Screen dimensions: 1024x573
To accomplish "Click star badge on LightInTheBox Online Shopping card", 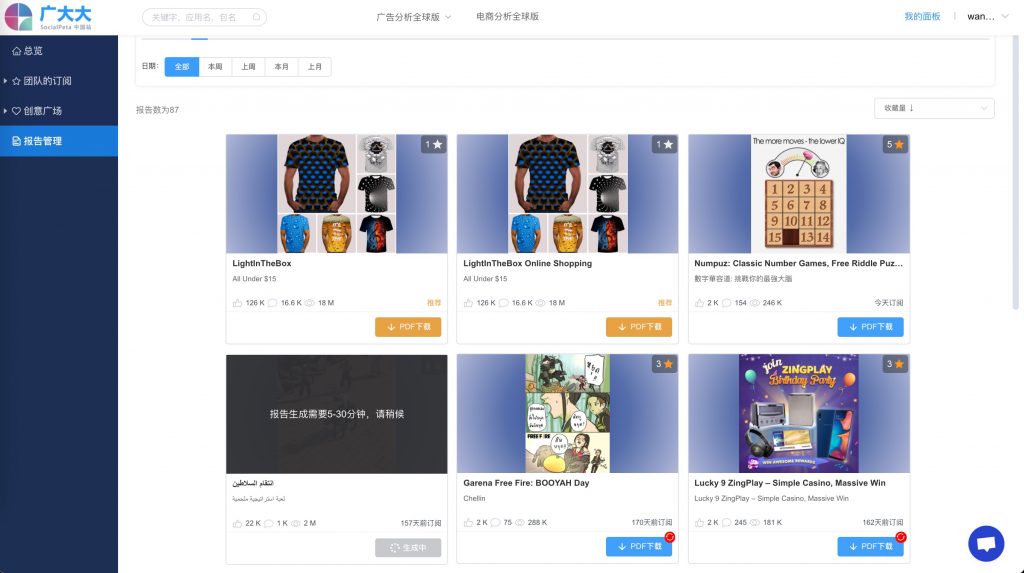I will (x=664, y=144).
